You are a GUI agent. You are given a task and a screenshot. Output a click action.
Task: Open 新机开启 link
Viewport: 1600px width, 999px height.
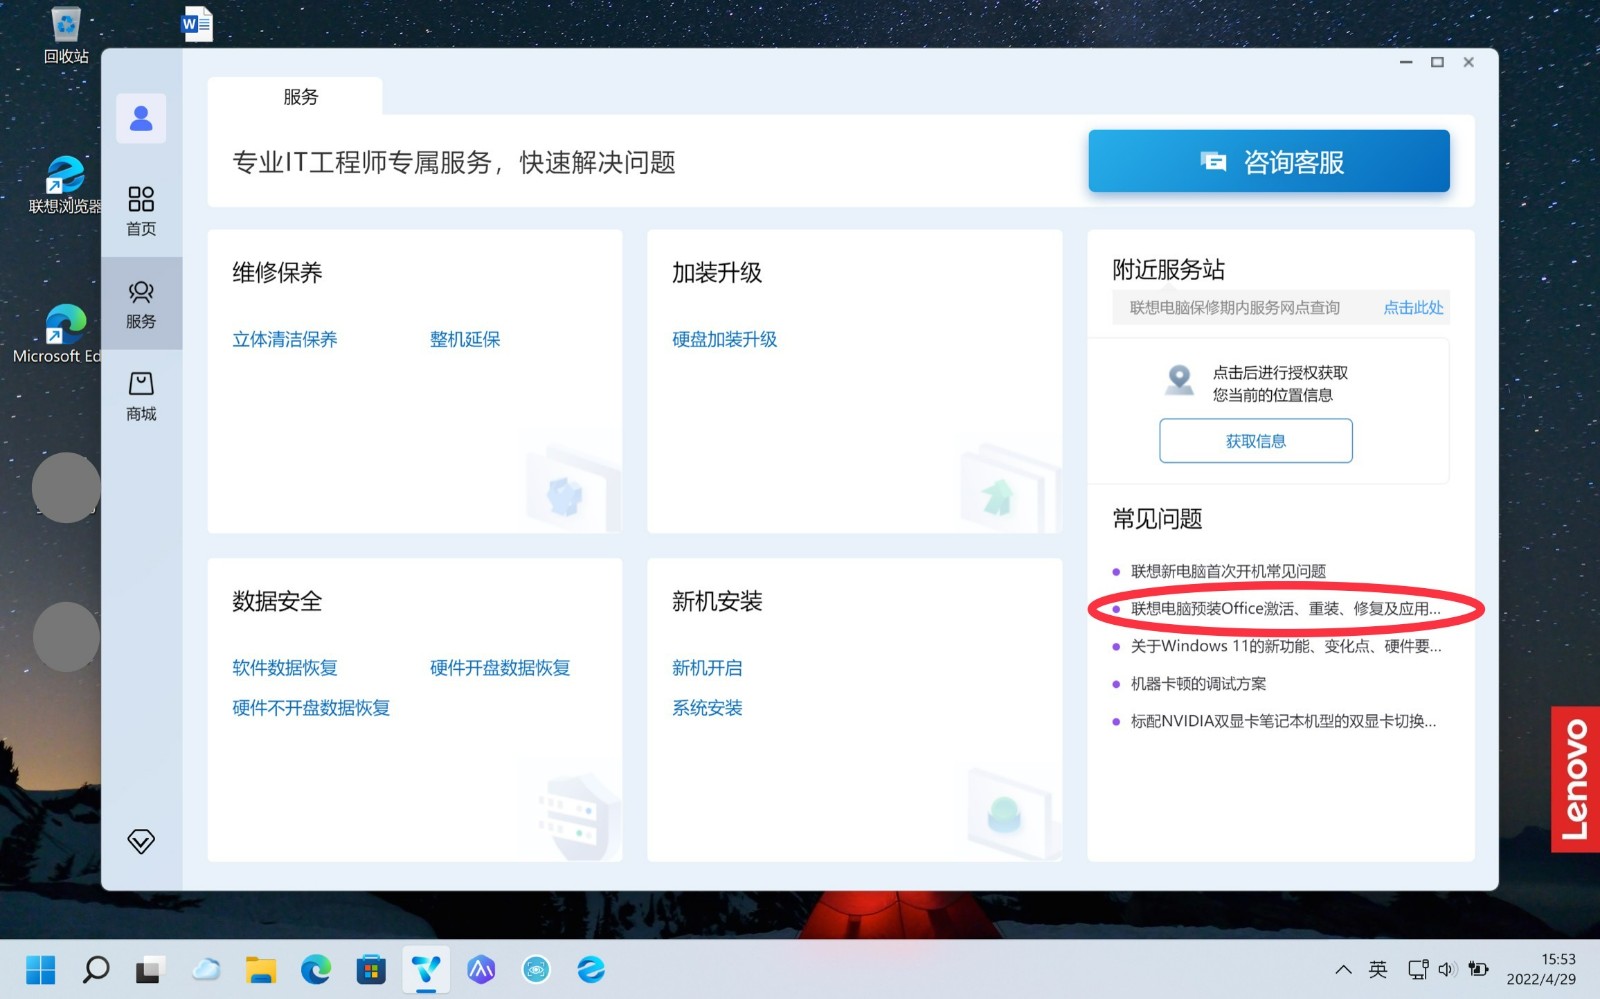[707, 667]
